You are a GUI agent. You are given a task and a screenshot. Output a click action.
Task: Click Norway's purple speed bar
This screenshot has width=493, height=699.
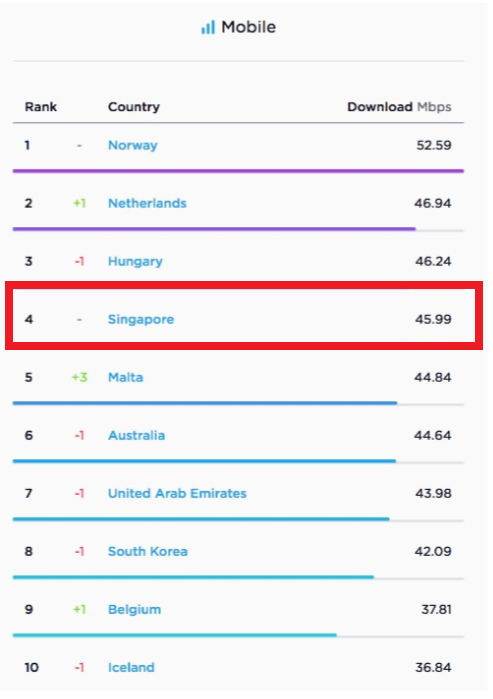238,171
